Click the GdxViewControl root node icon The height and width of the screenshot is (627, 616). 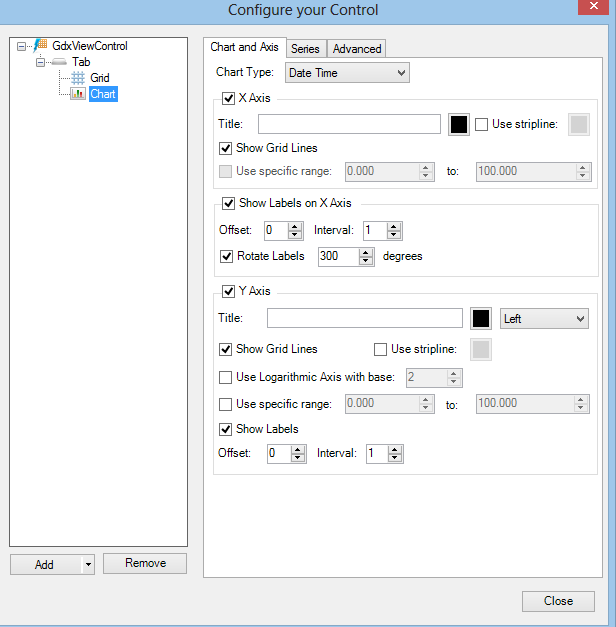tap(41, 46)
